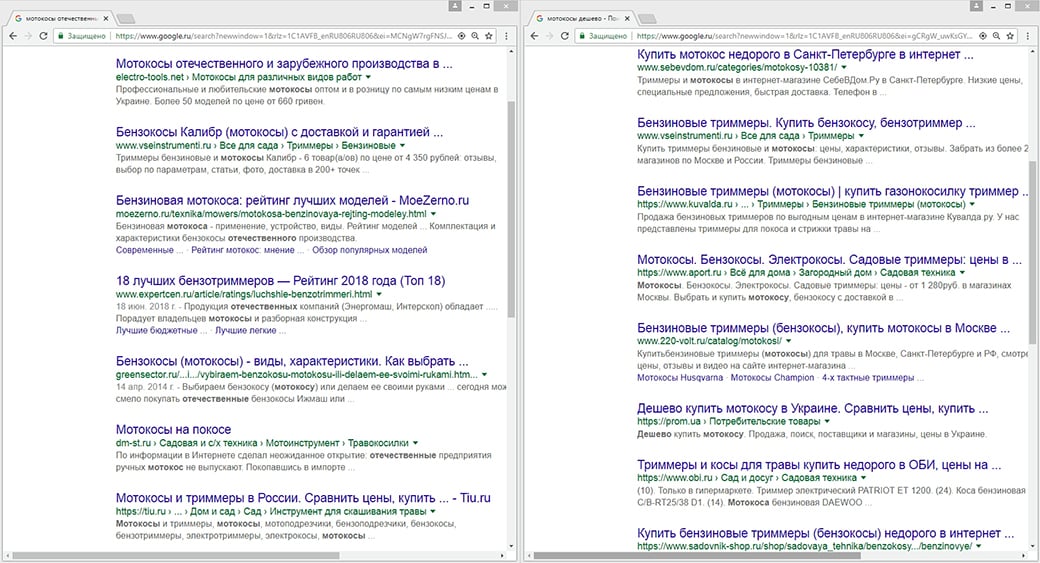Click star bookmark icon in right window
The width and height of the screenshot is (1040, 563).
click(x=1010, y=35)
